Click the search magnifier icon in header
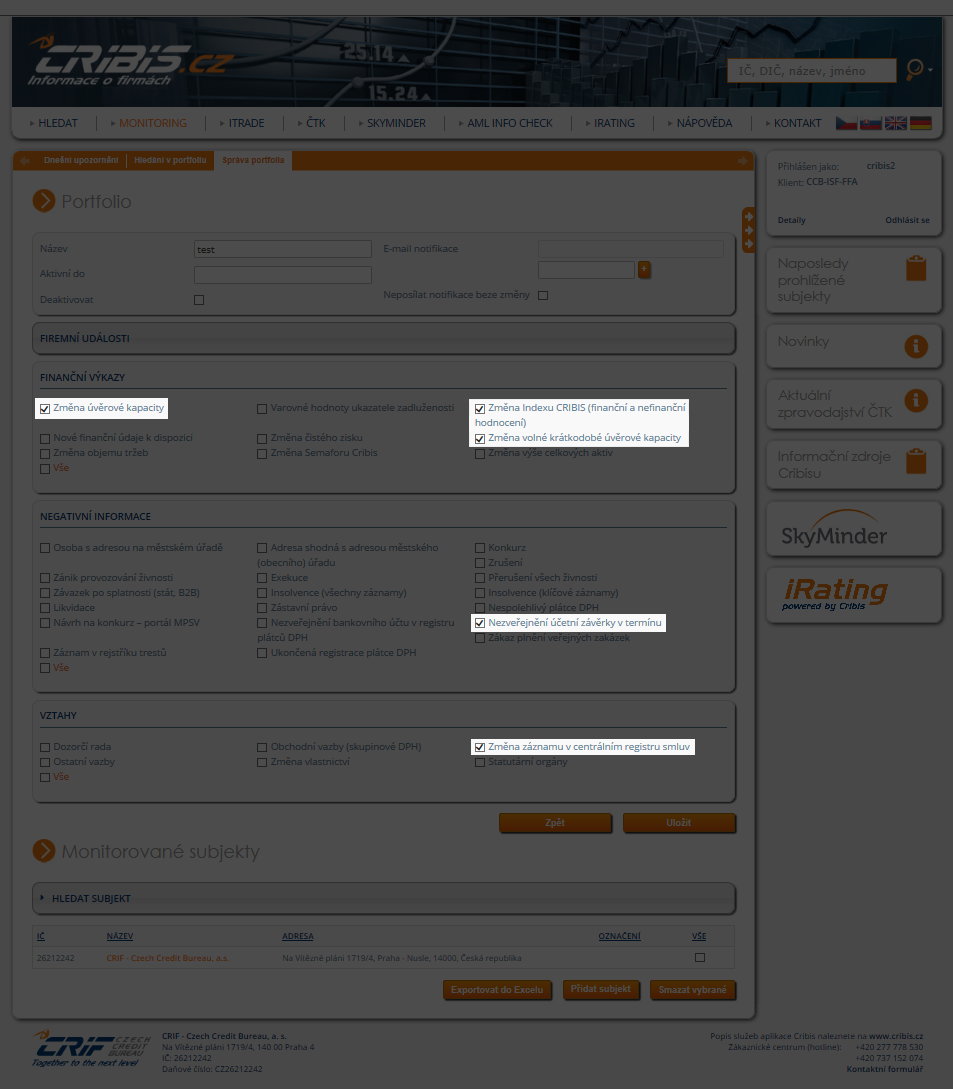Viewport: 953px width, 1089px height. [915, 69]
